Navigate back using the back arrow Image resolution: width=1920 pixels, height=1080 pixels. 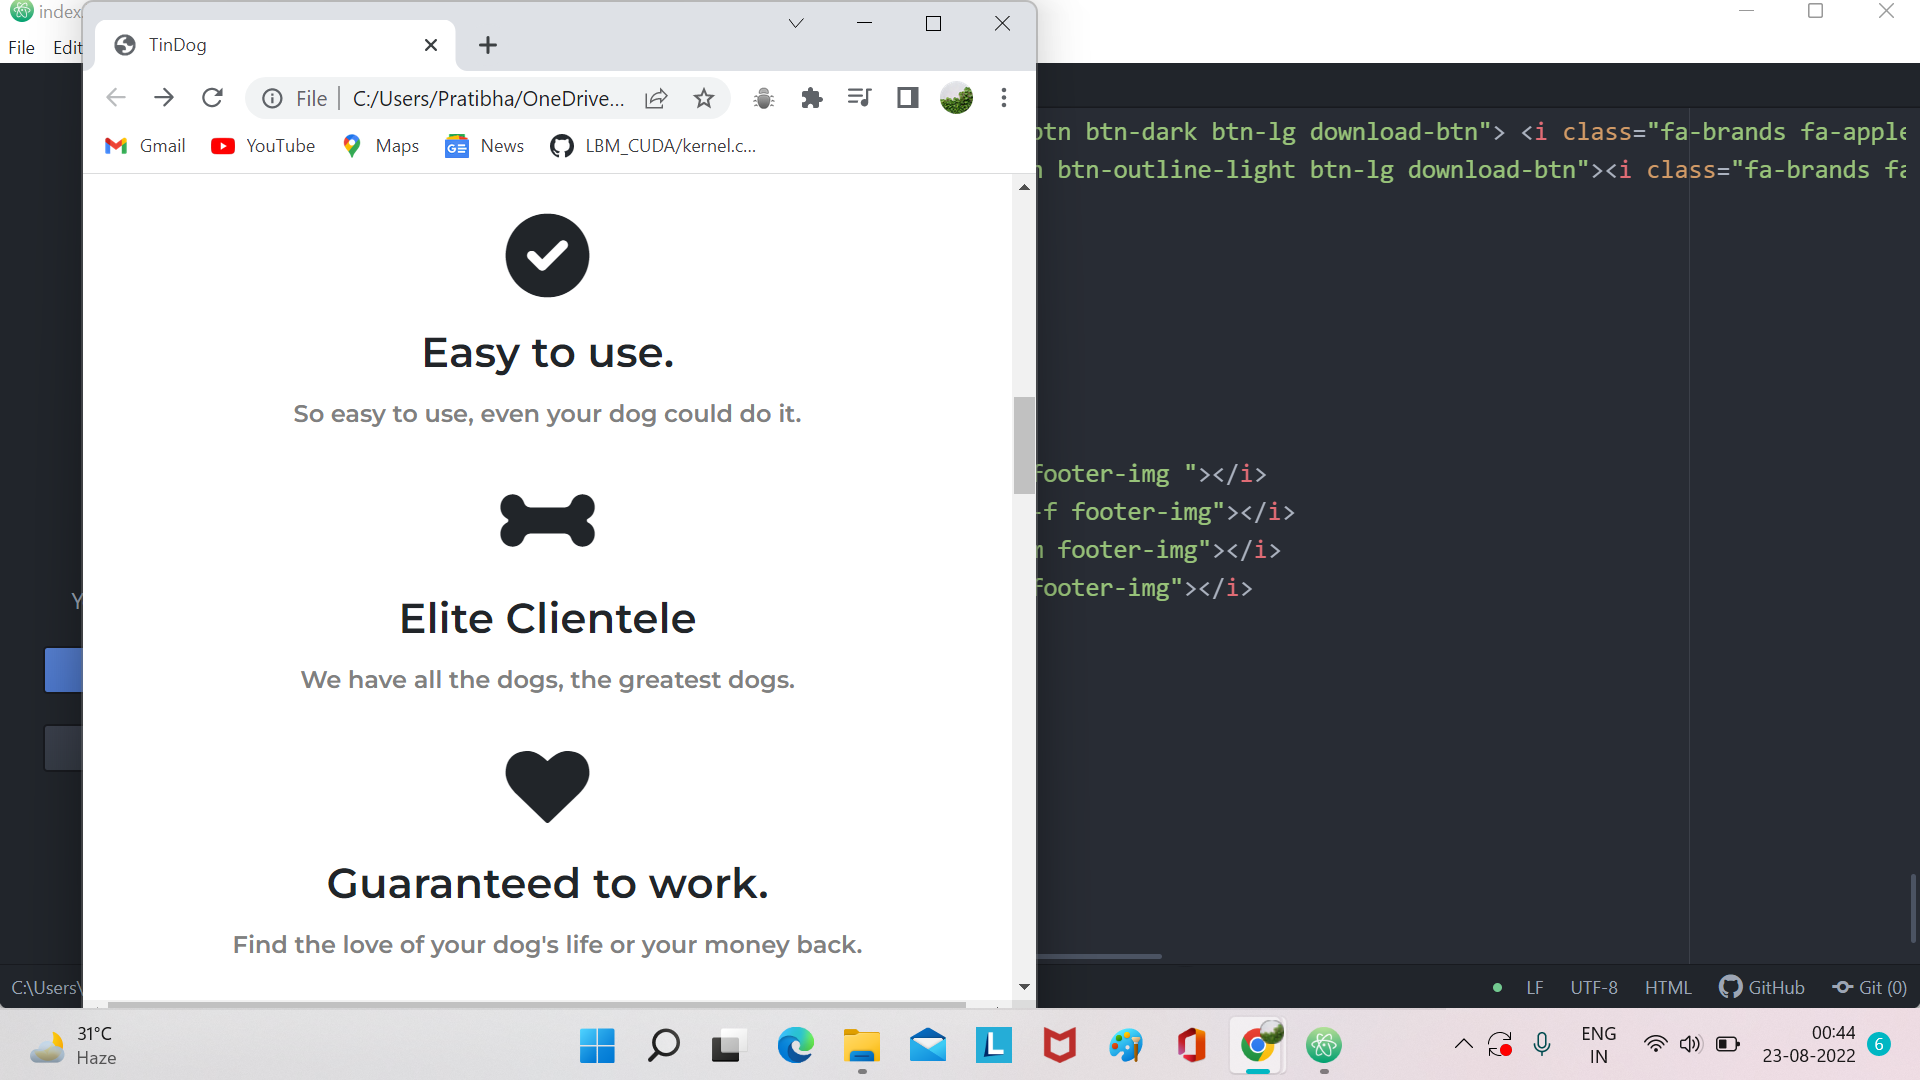pyautogui.click(x=115, y=97)
